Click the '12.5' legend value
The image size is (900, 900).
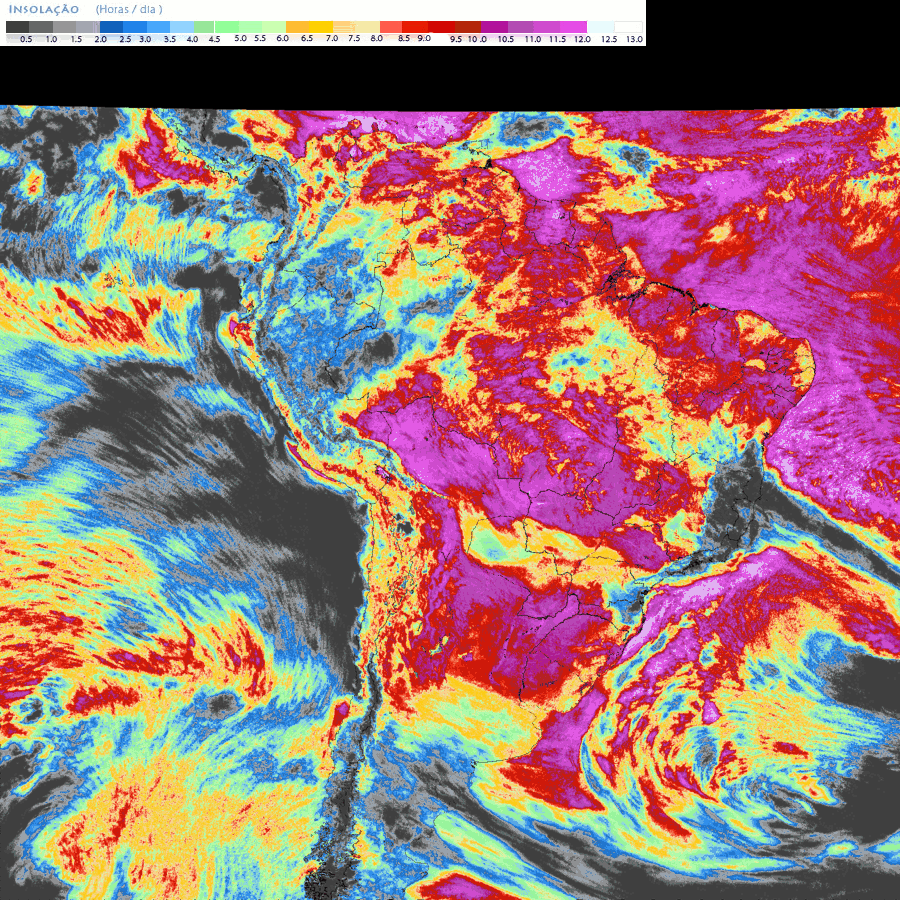click(x=609, y=39)
